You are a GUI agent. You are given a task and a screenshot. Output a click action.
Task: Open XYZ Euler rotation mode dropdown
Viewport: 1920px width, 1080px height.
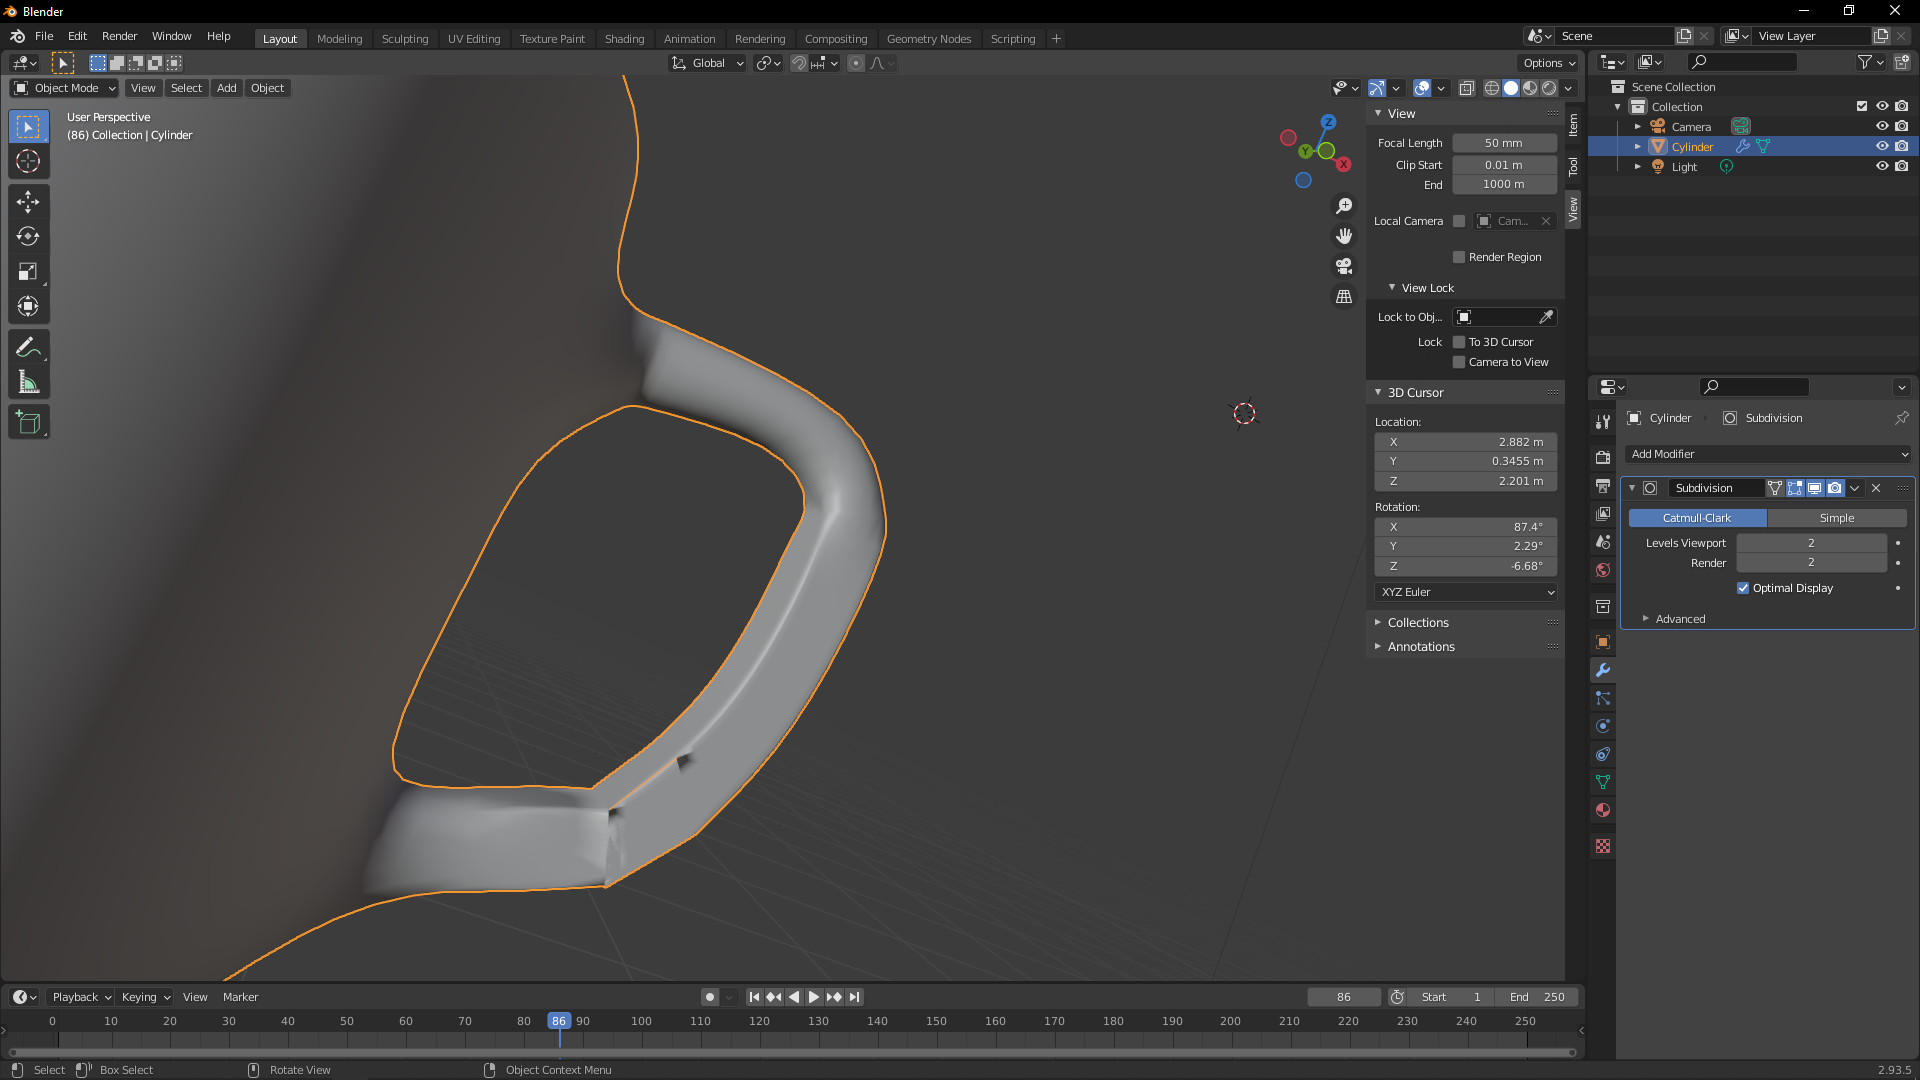click(1466, 592)
